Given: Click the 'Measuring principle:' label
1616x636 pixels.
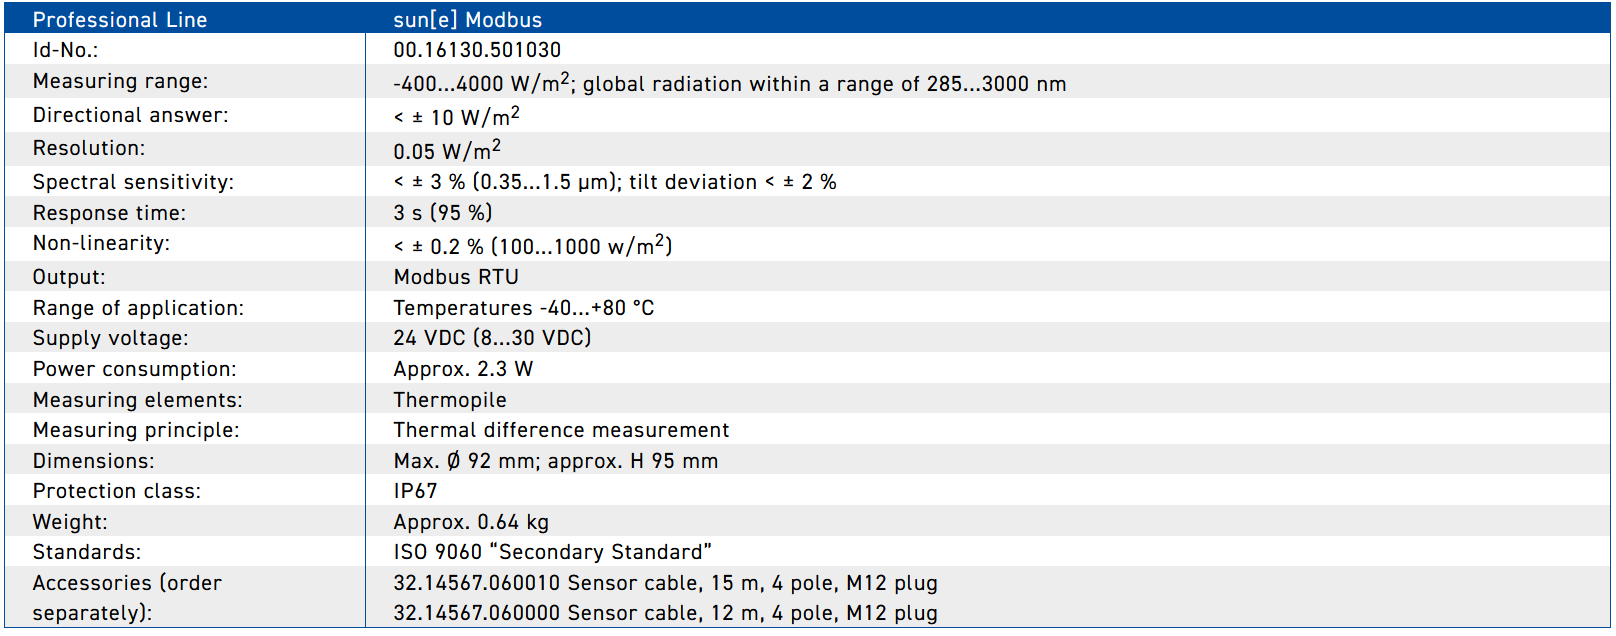Looking at the screenshot, I should tap(136, 430).
